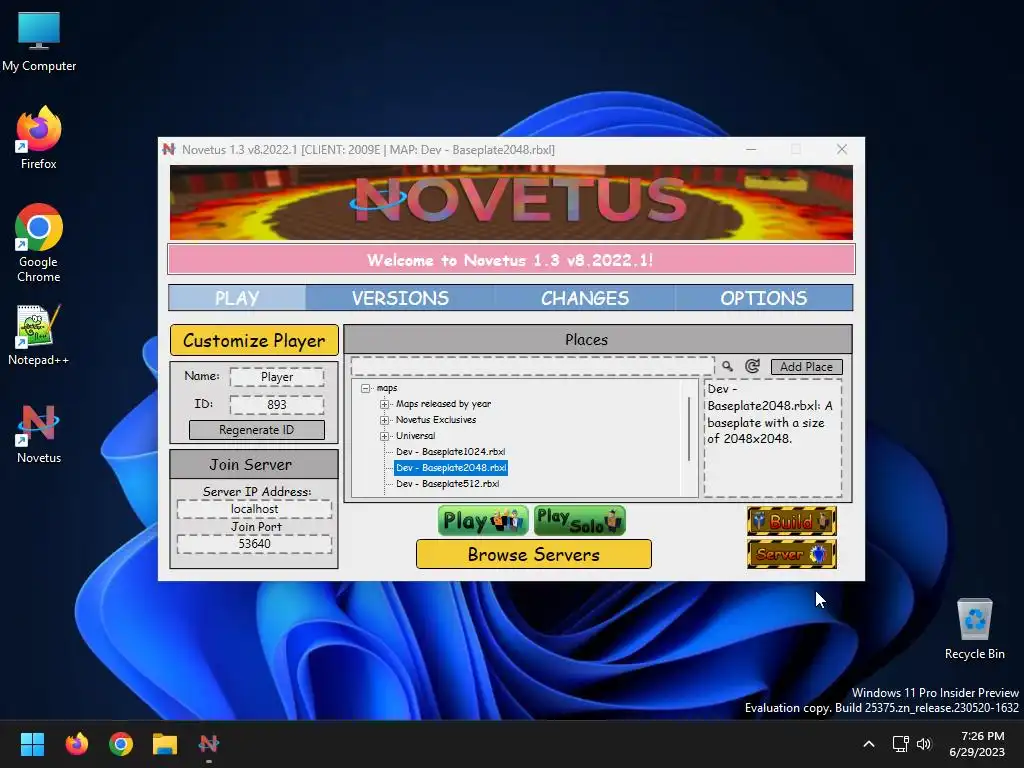Open My Computer desktop icon

pyautogui.click(x=39, y=41)
